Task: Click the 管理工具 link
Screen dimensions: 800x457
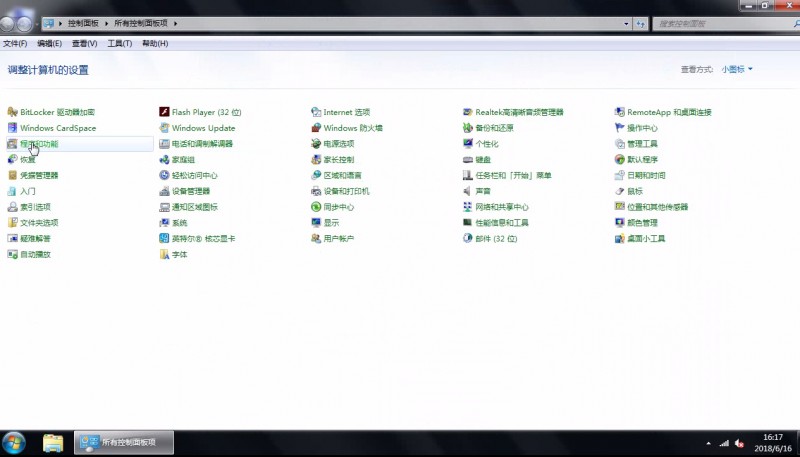Action: [642, 144]
